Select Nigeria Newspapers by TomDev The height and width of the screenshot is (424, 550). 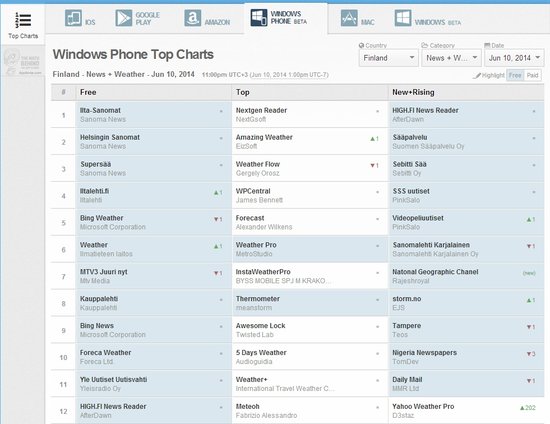tap(424, 352)
